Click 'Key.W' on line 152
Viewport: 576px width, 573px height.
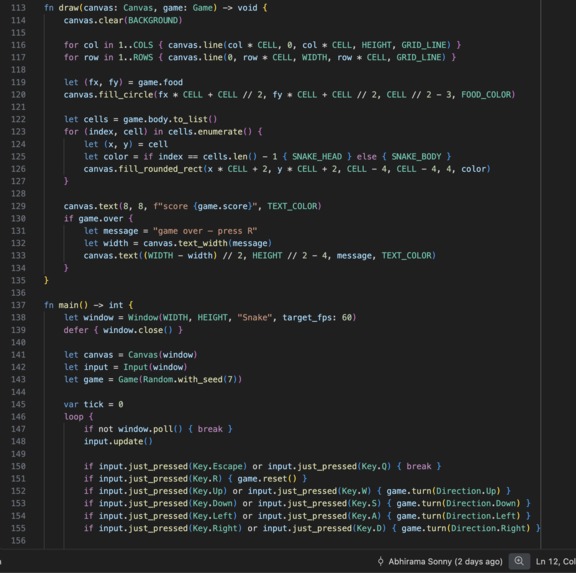click(x=354, y=491)
